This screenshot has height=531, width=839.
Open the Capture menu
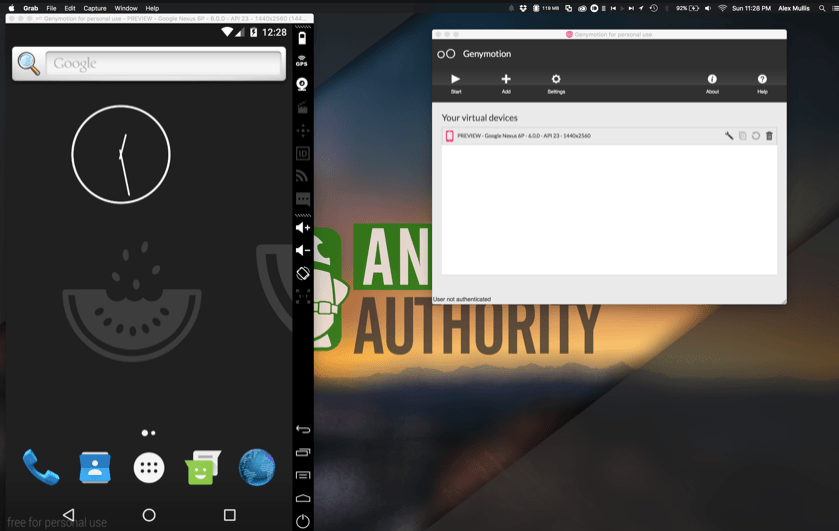point(95,8)
